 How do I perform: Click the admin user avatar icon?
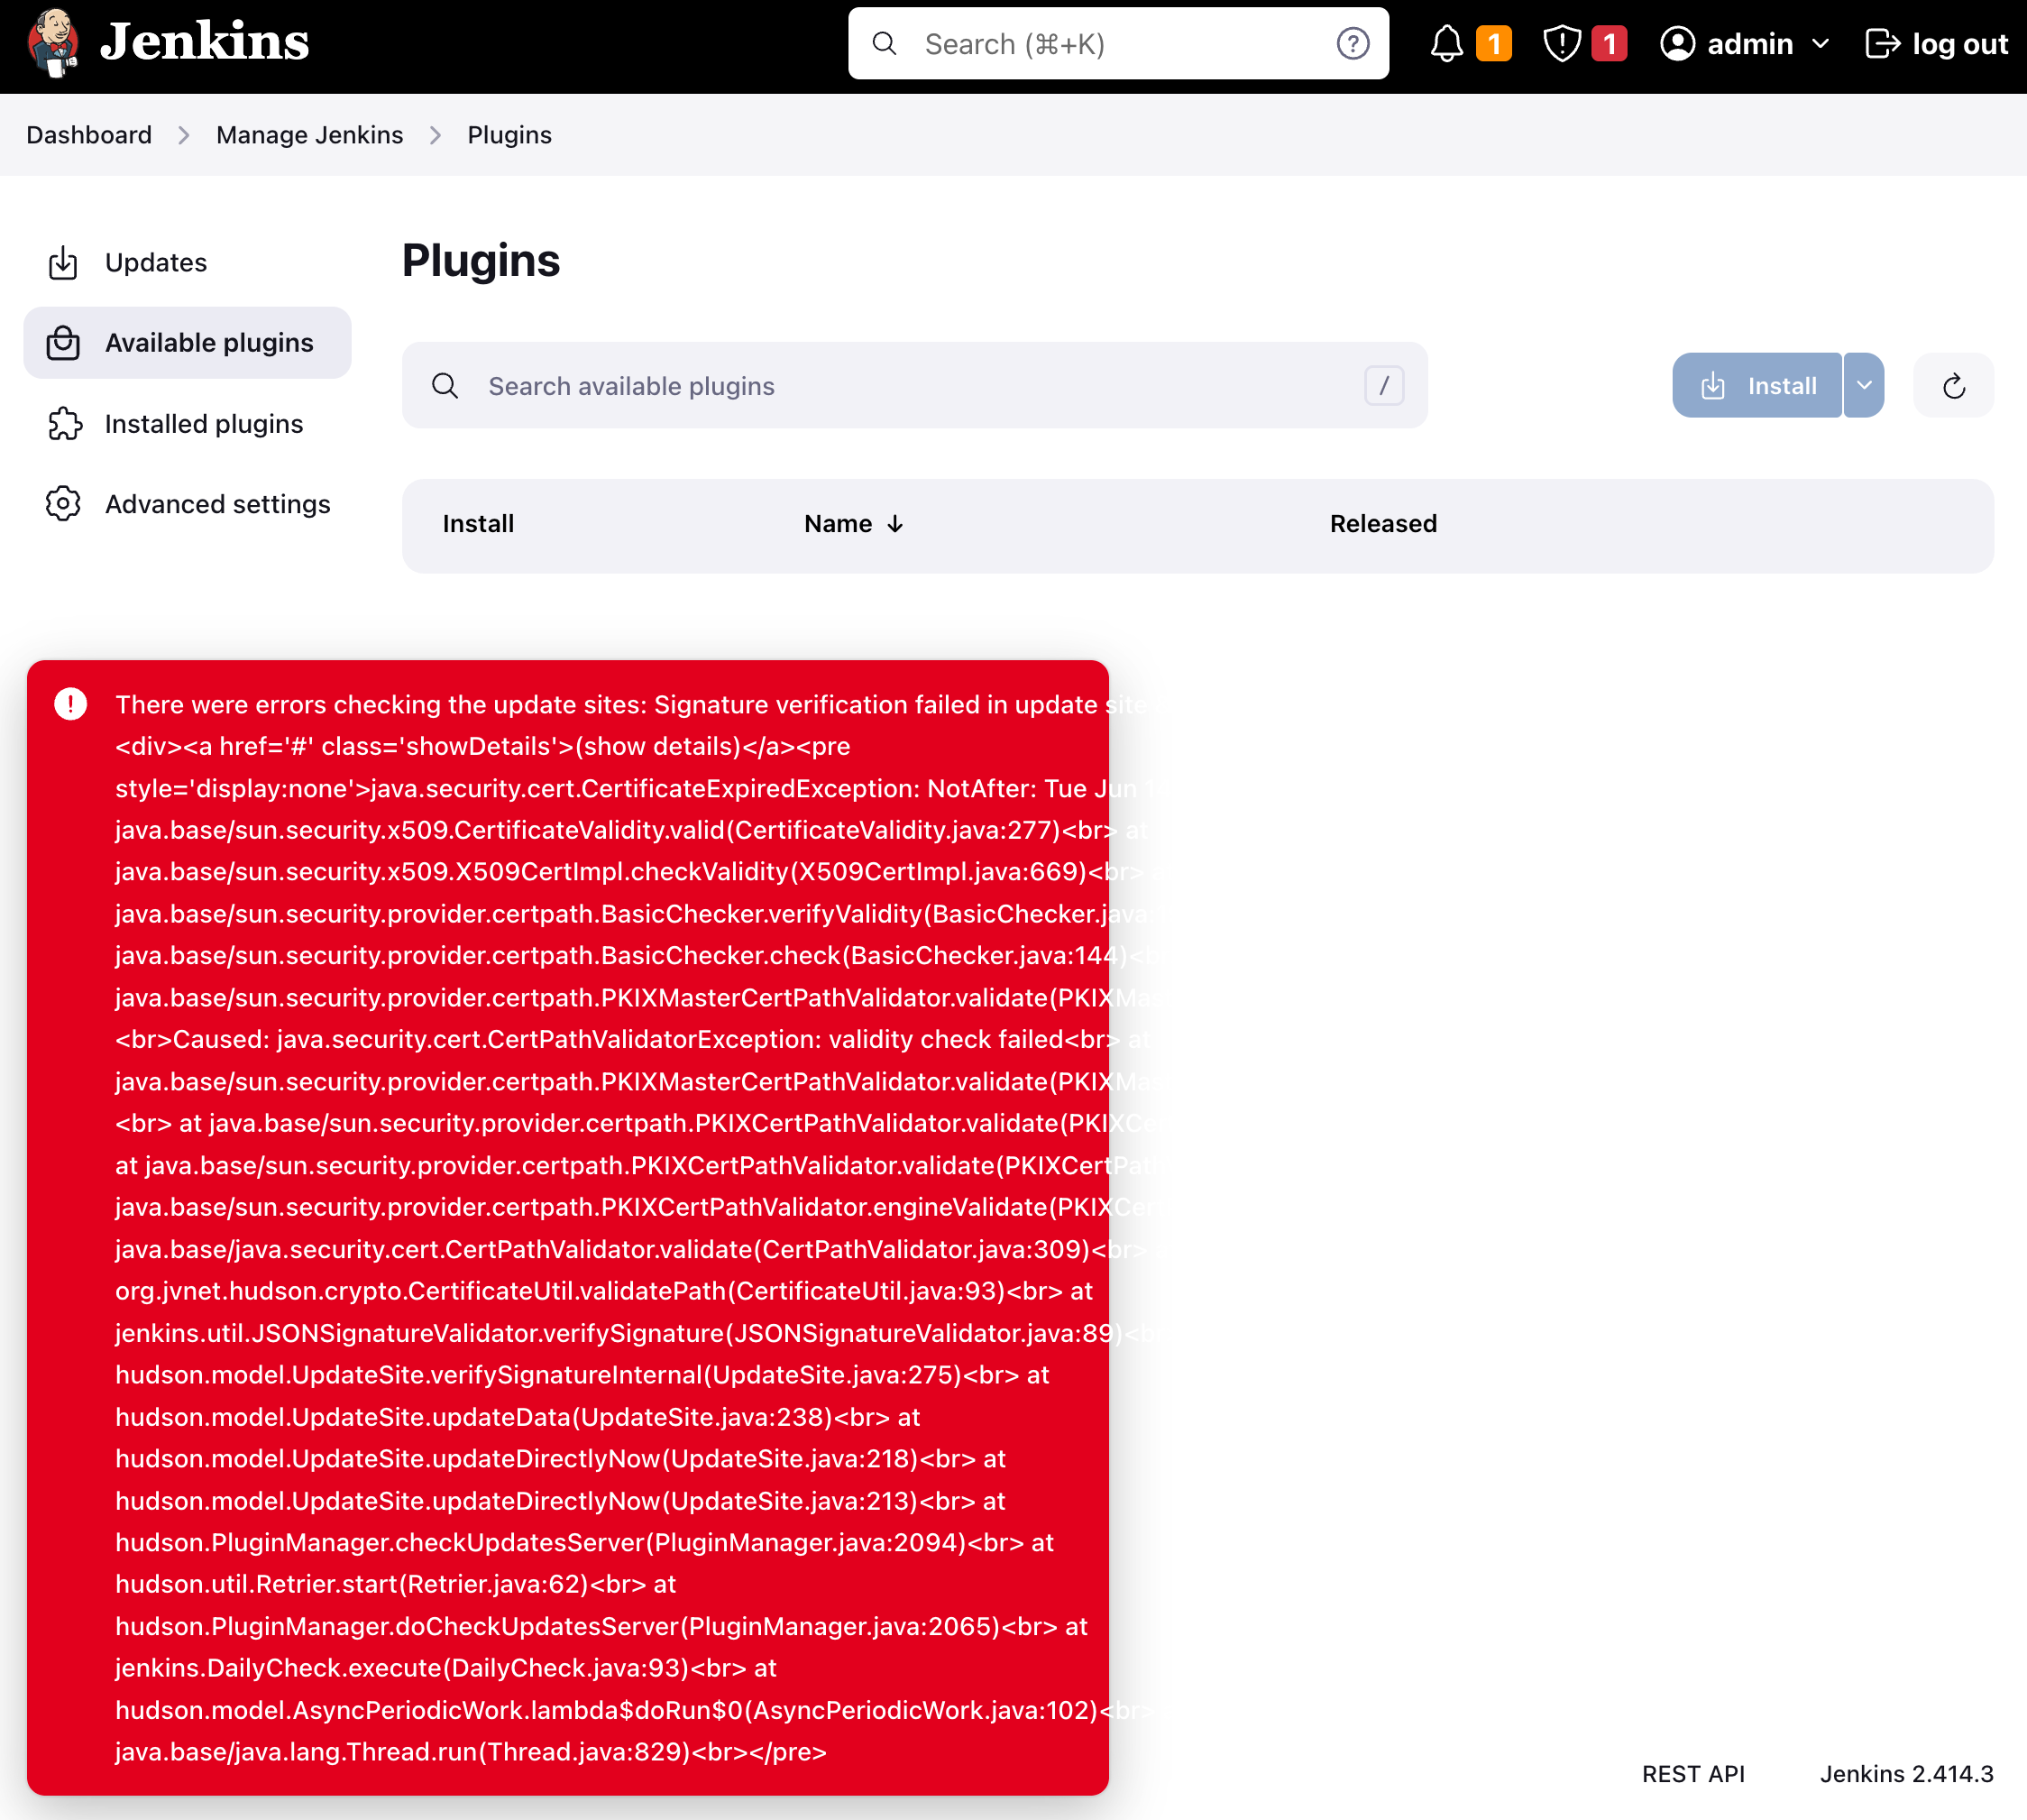pyautogui.click(x=1678, y=44)
